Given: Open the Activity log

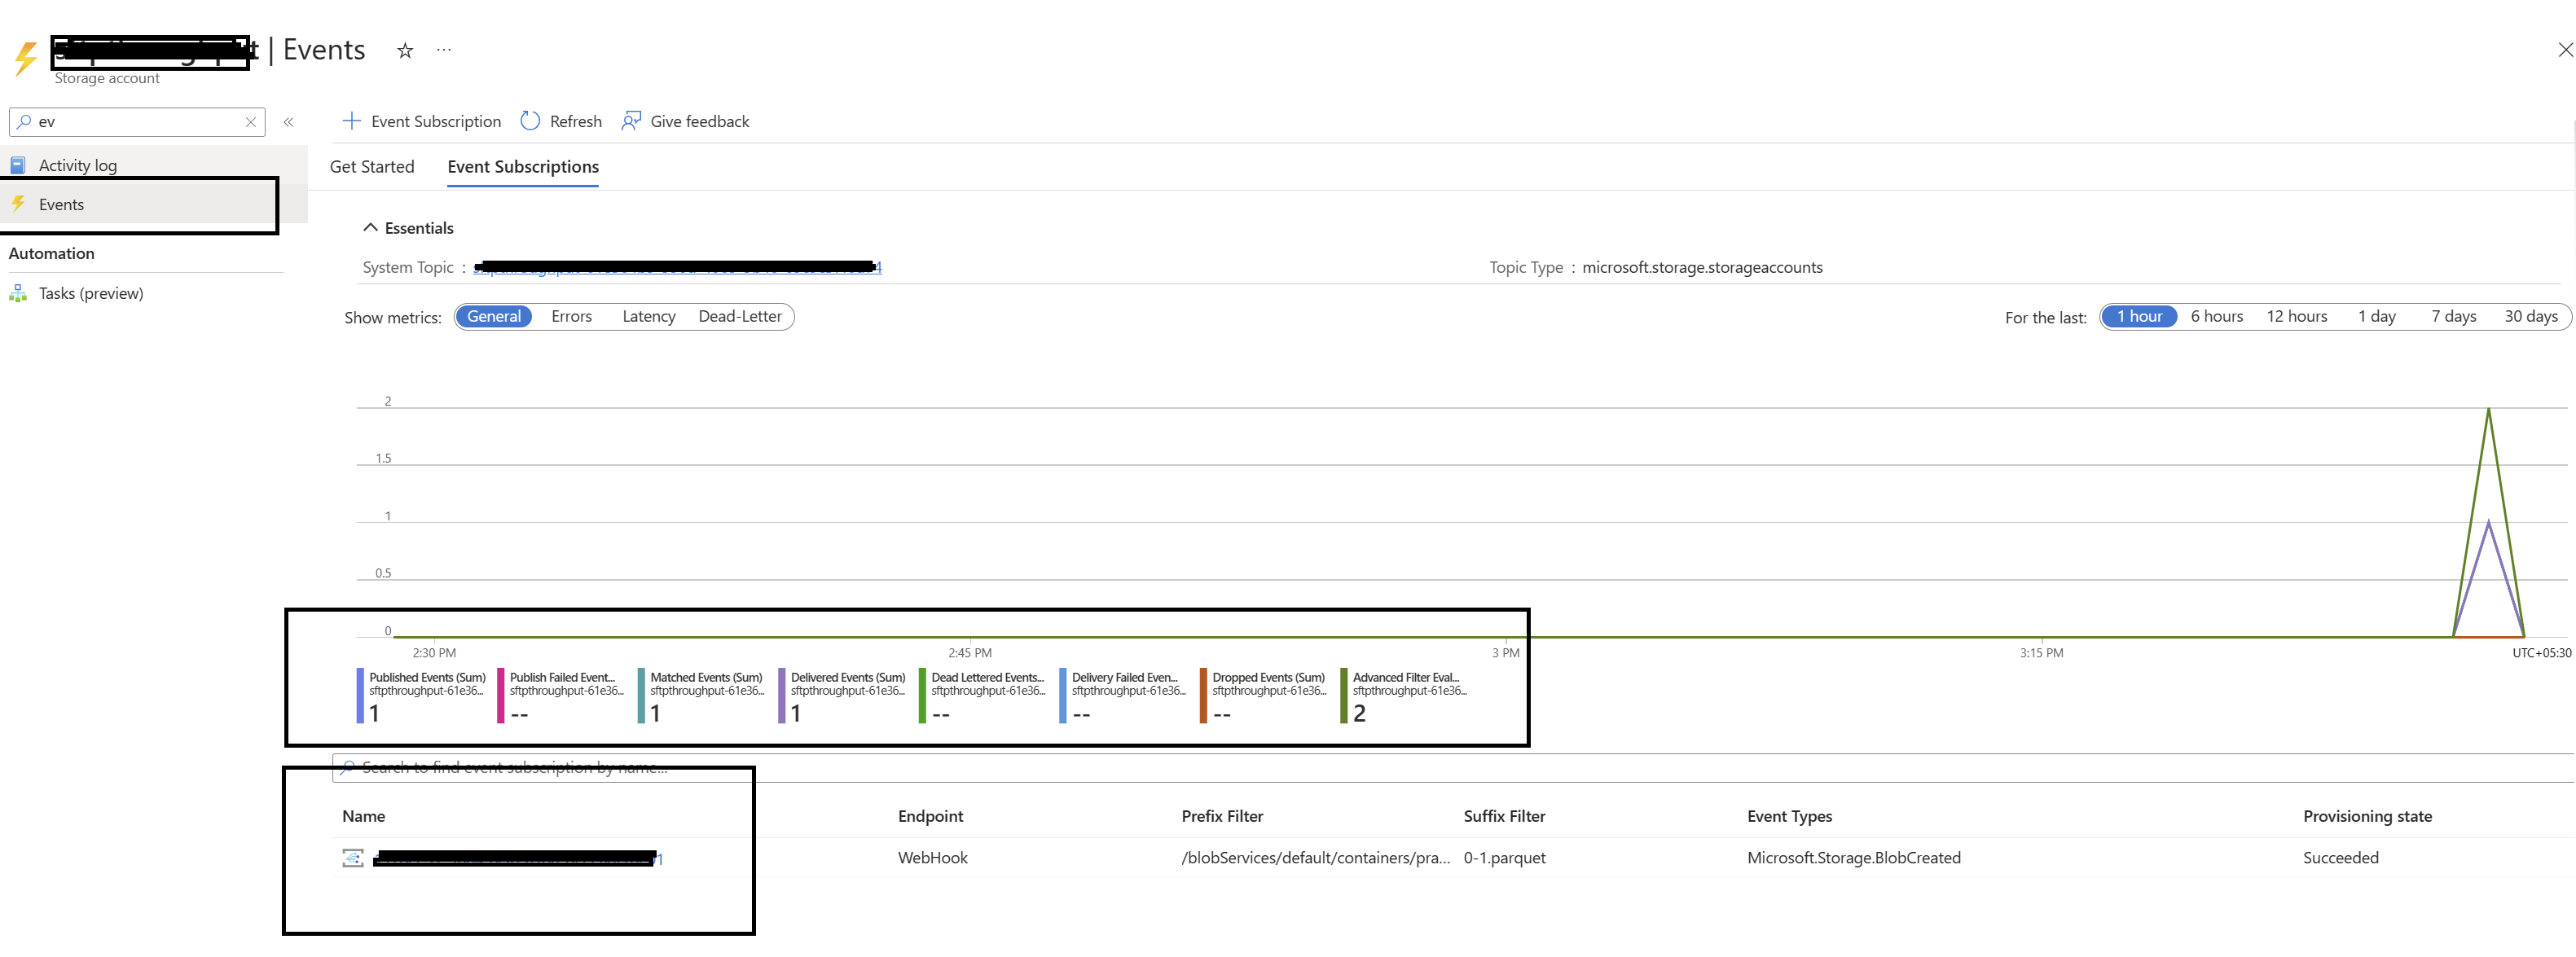Looking at the screenshot, I should pyautogui.click(x=77, y=164).
